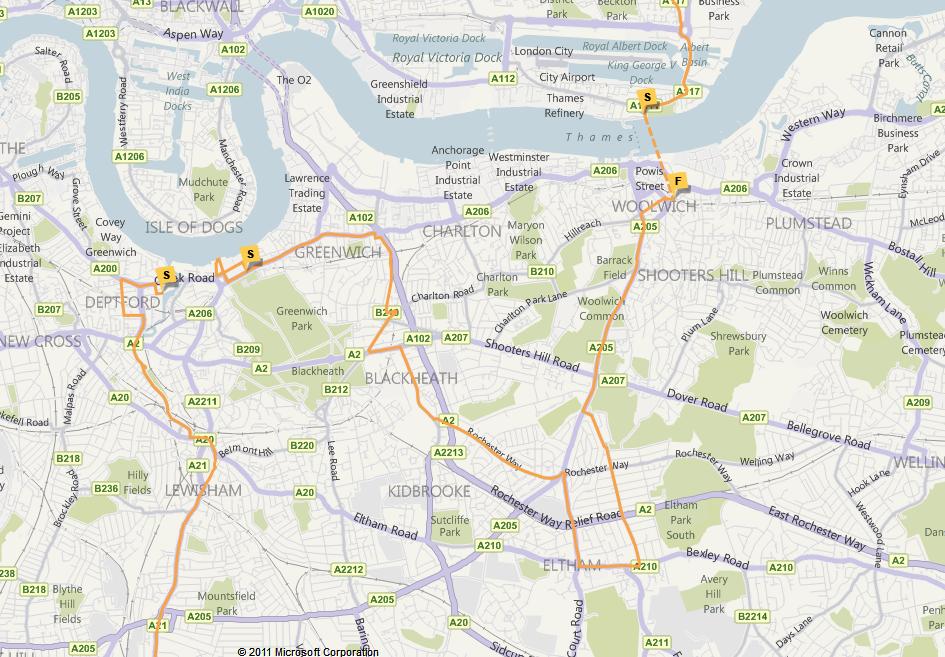Viewport: 945px width, 657px height.
Task: Click the B2214 road shield
Action: click(x=753, y=616)
